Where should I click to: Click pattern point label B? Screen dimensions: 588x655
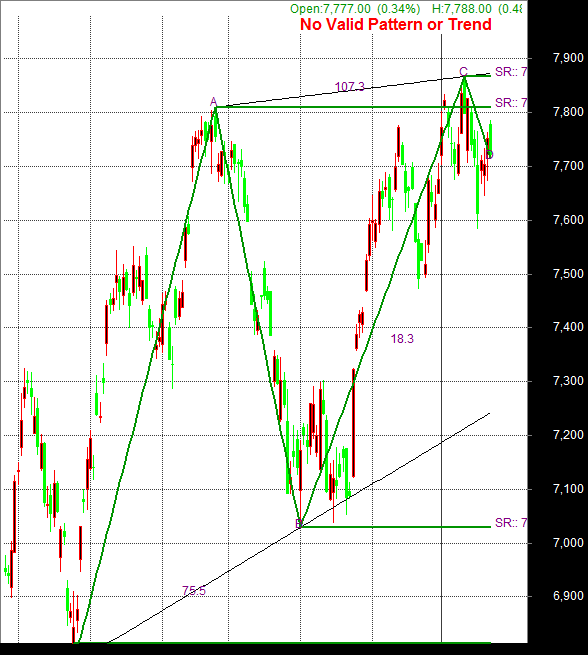299,523
